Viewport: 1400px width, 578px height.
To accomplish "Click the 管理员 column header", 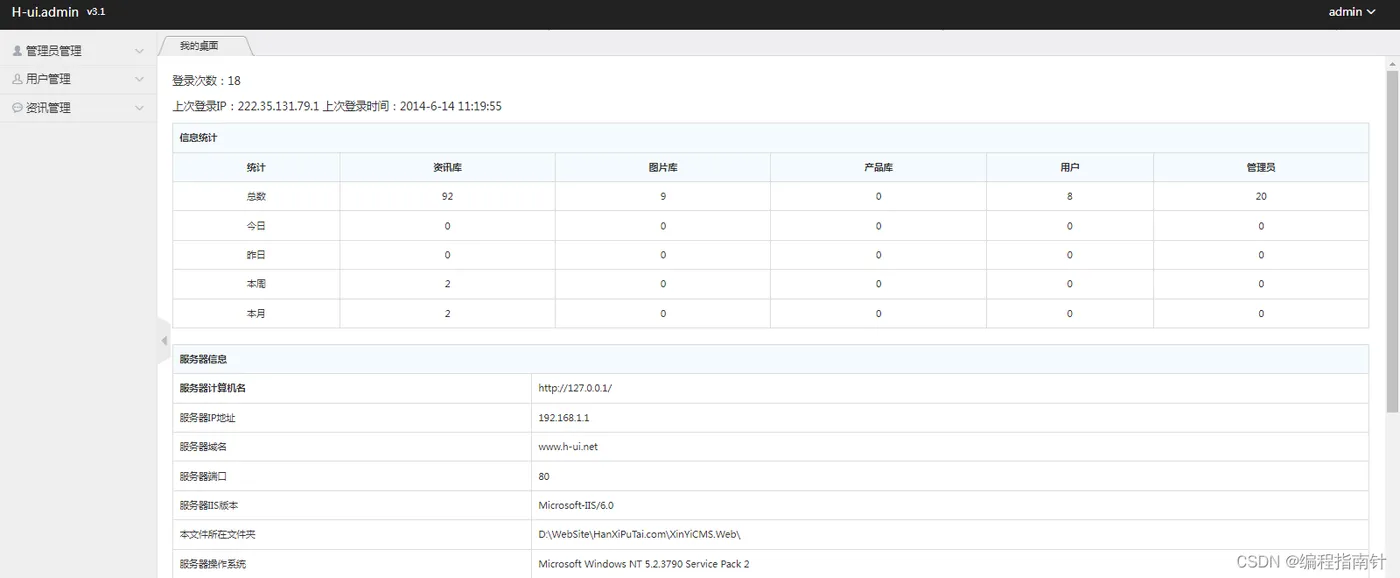I will coord(1261,167).
